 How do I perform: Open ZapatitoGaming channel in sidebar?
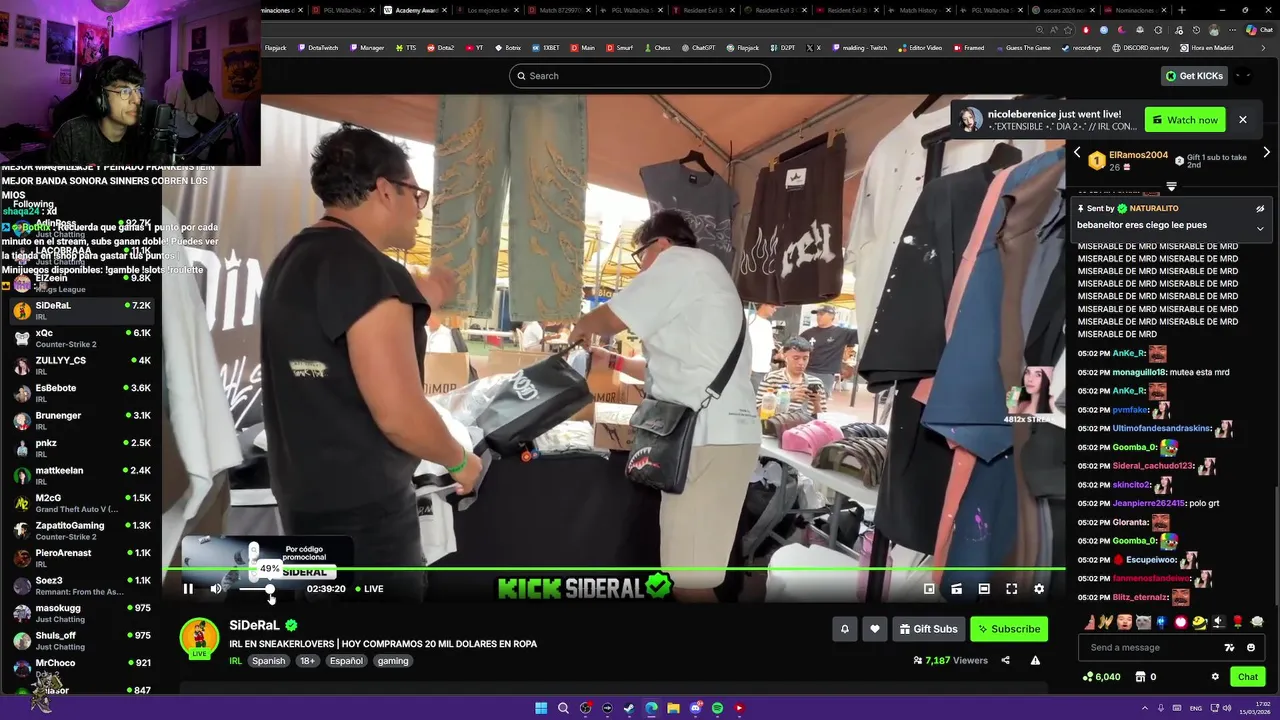(80, 531)
